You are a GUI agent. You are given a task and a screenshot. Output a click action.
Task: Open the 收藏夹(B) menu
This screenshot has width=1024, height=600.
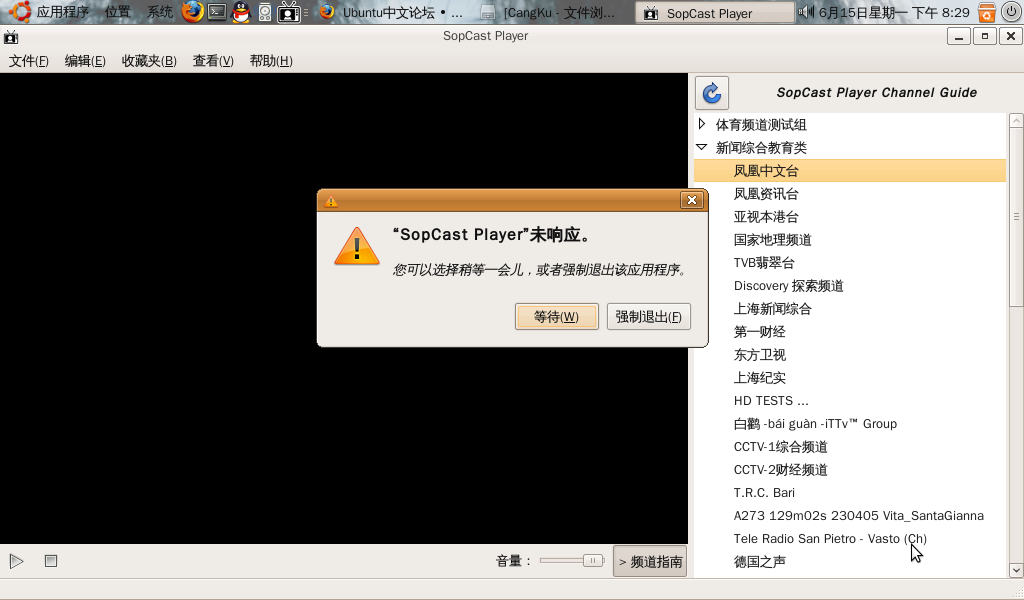click(149, 61)
